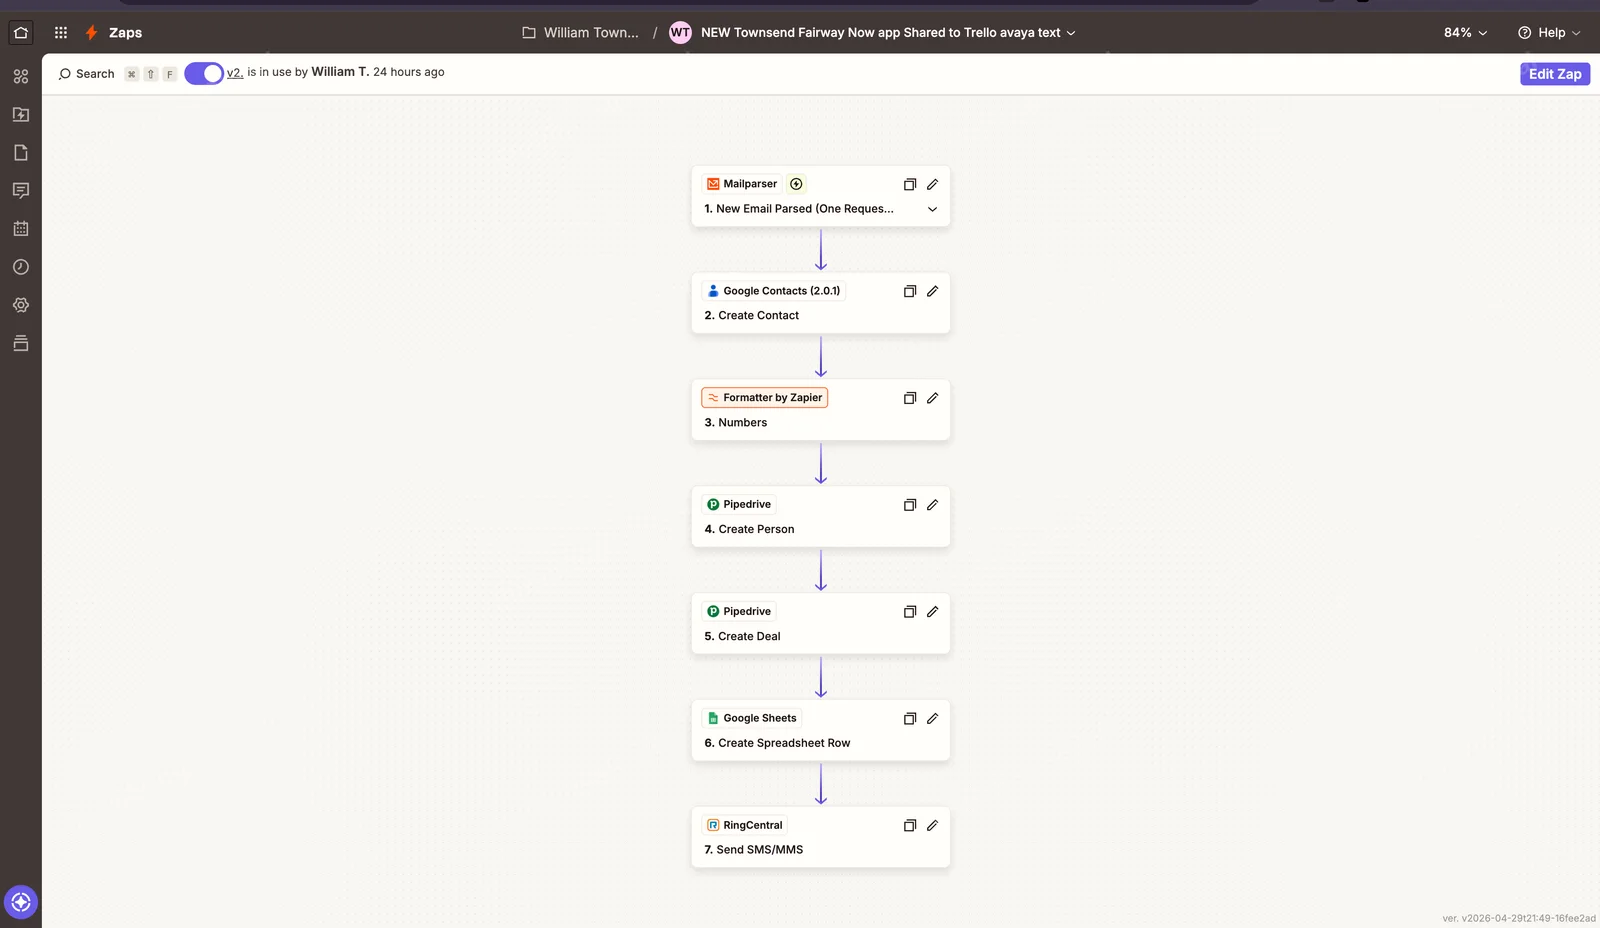The width and height of the screenshot is (1600, 928).
Task: Click the WT owner avatar
Action: (680, 33)
